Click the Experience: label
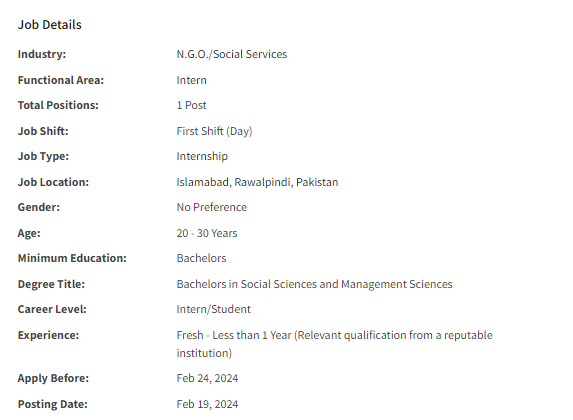The image size is (573, 420). (x=48, y=335)
